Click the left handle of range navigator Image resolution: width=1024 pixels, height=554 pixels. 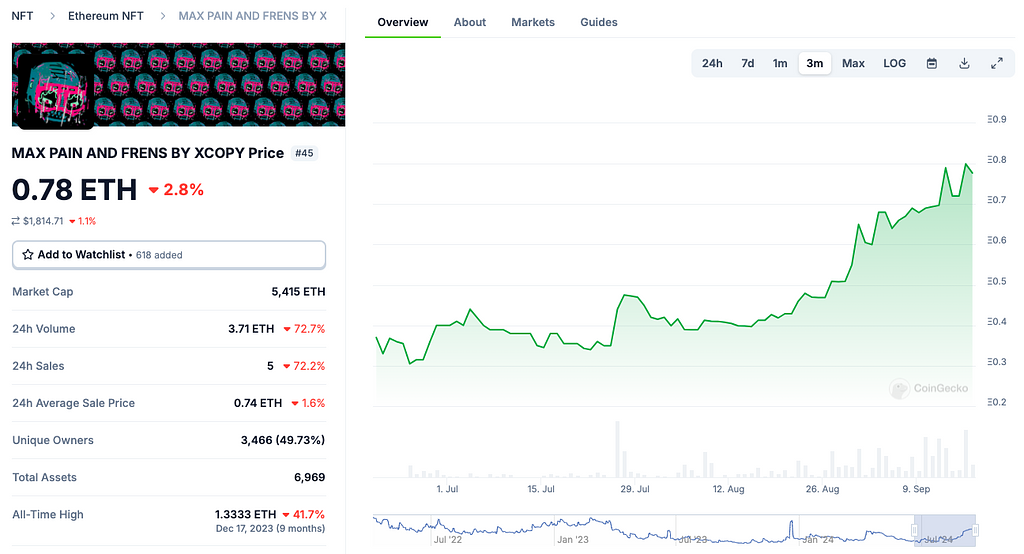click(914, 530)
